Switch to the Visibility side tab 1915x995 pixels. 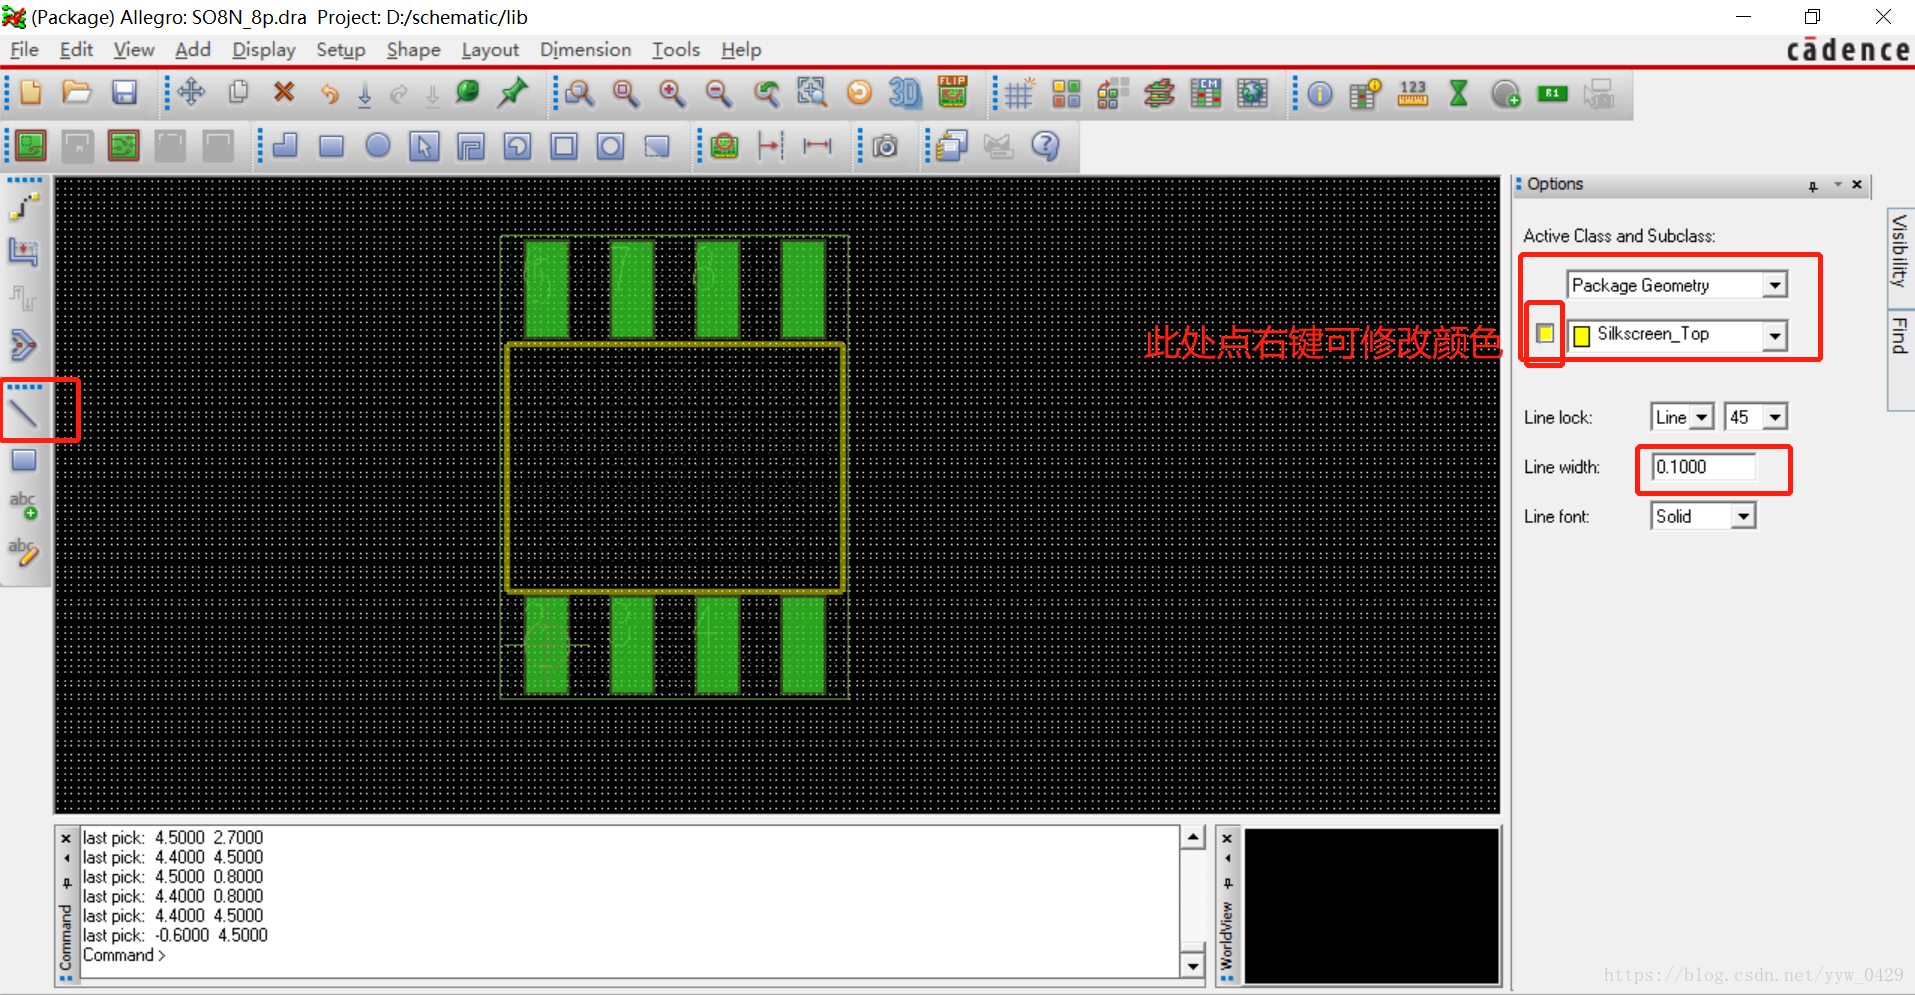(1899, 255)
